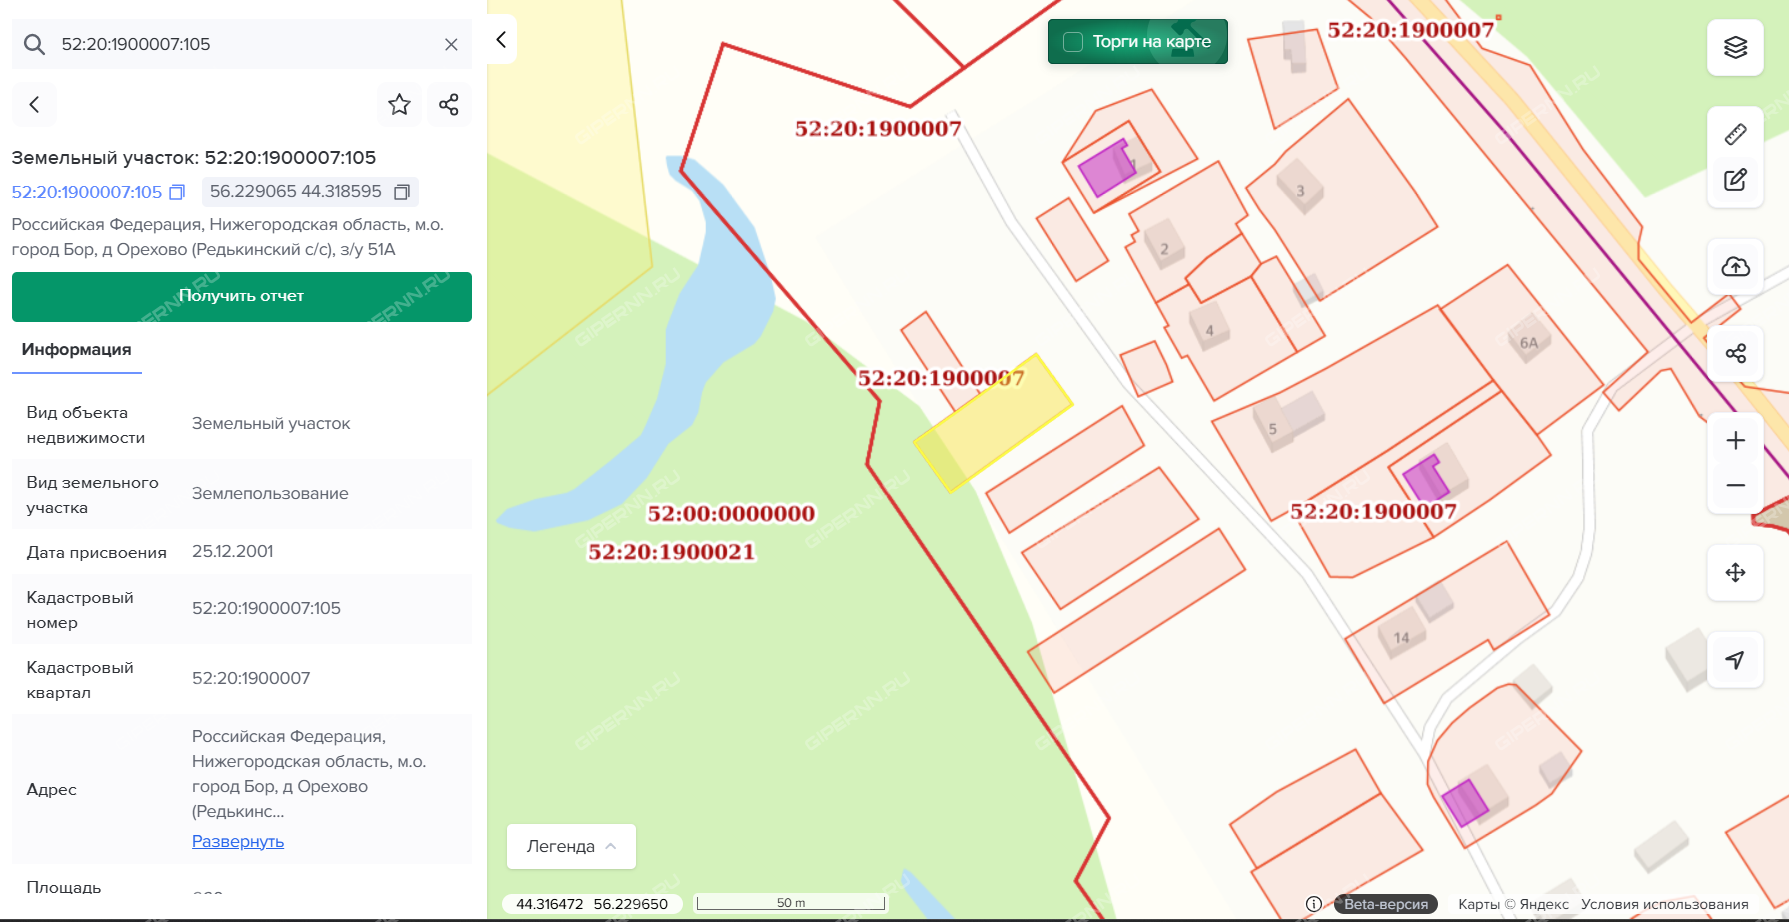Click the cadastral number search field
This screenshot has height=922, width=1789.
pos(240,45)
